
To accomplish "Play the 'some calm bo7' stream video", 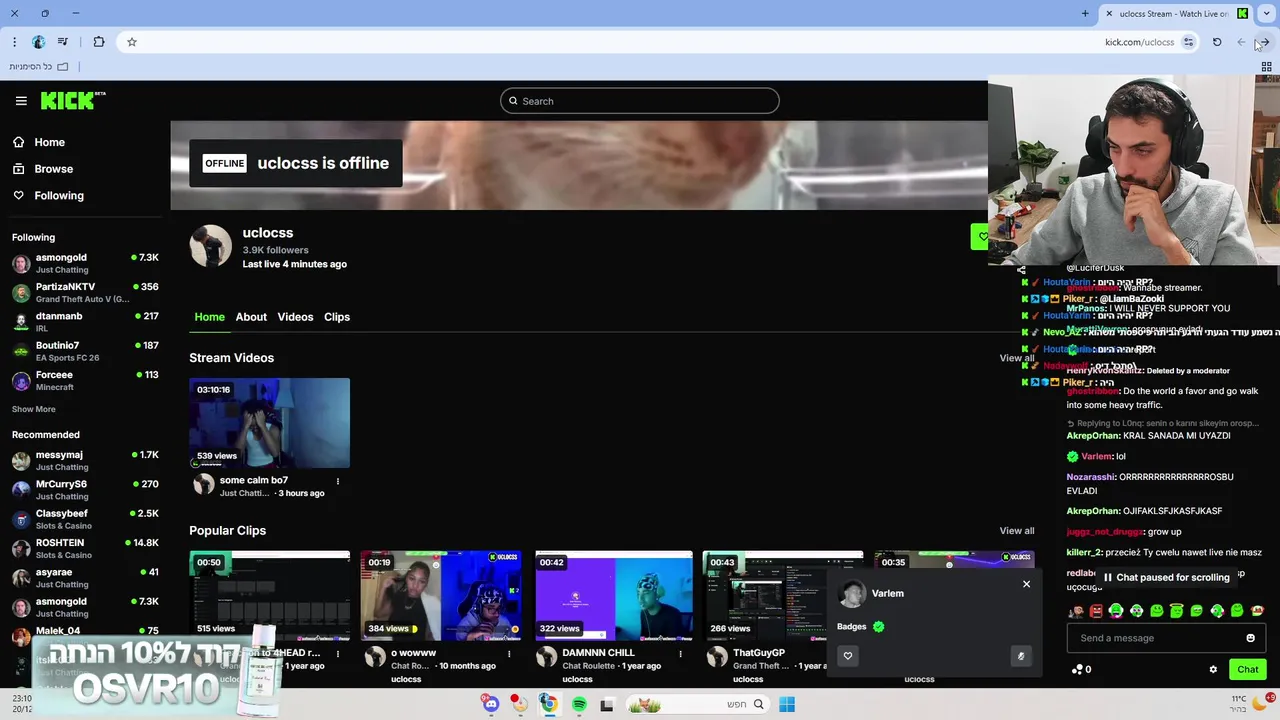I will click(270, 423).
